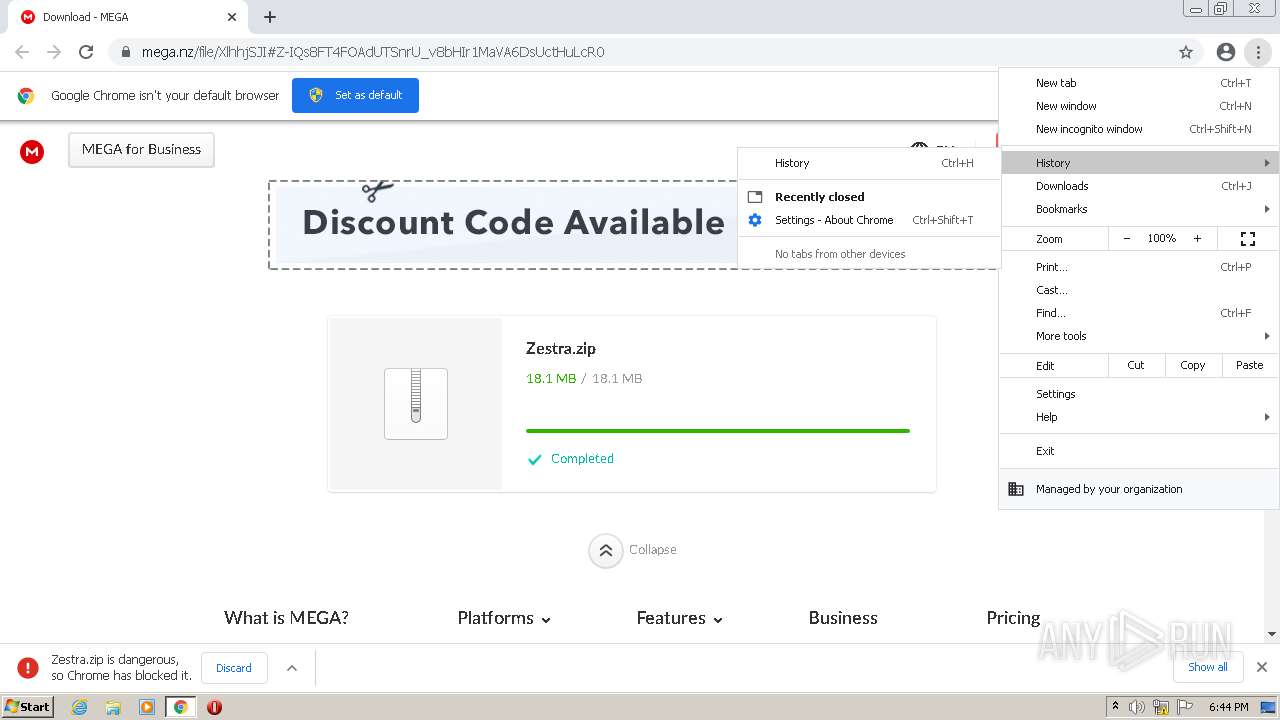Click Copy in Edit row
This screenshot has width=1280, height=720.
pyautogui.click(x=1193, y=365)
